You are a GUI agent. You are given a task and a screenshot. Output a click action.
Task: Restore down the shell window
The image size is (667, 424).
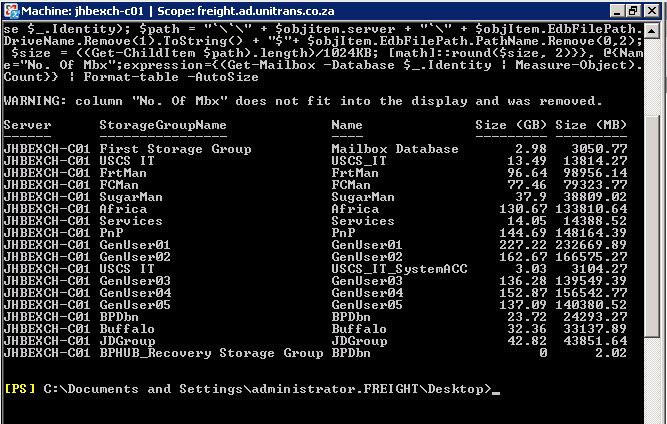(x=633, y=11)
